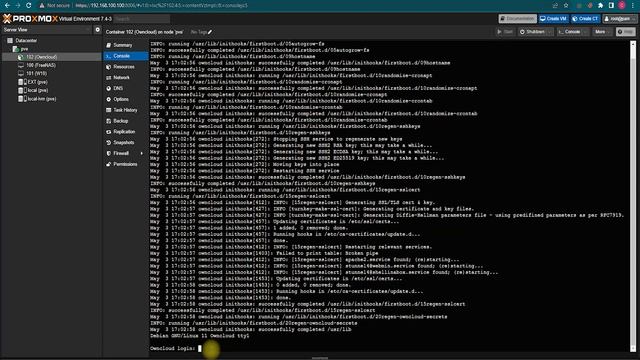Image resolution: width=640 pixels, height=360 pixels.
Task: Click the Shutdown button
Action: (532, 32)
